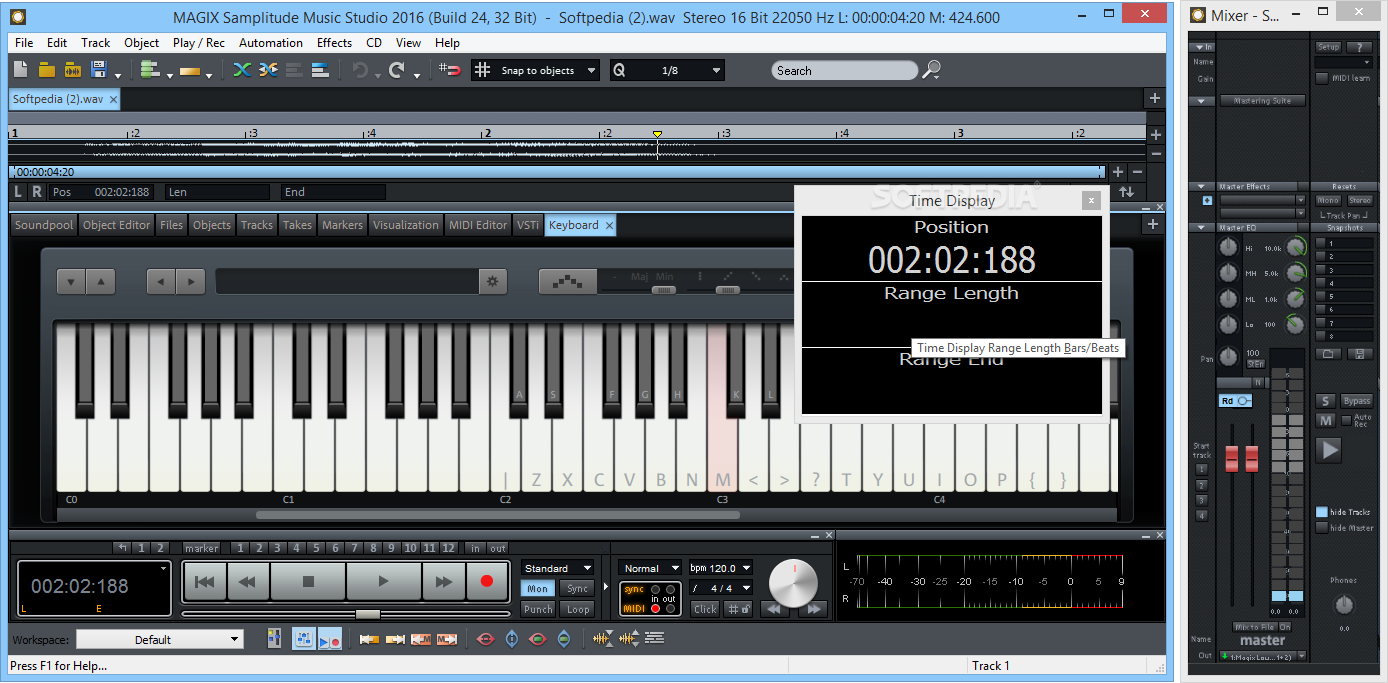This screenshot has width=1388, height=683.
Task: Click the chord pattern button on the keyboard panel
Action: point(568,282)
